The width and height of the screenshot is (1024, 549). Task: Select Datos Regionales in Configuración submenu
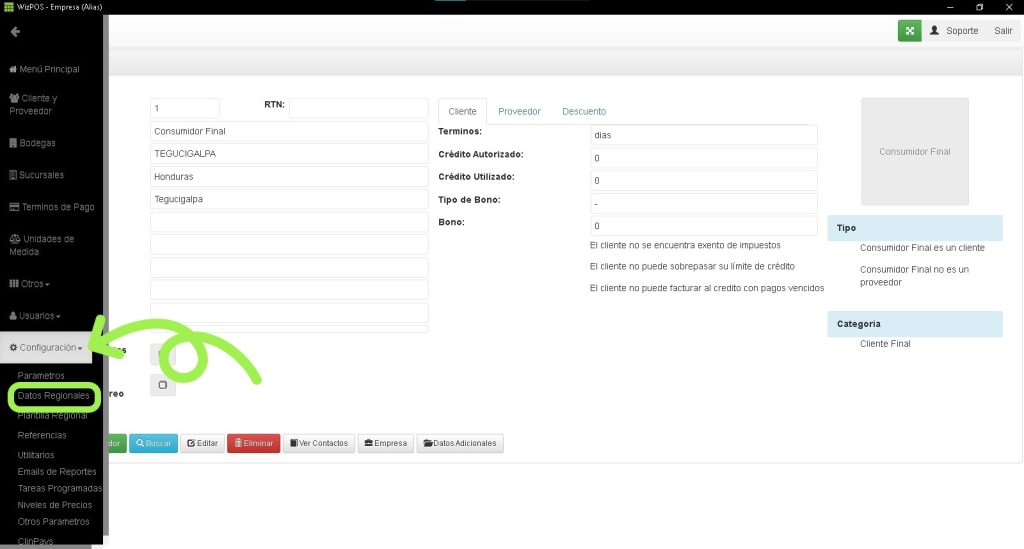click(x=53, y=396)
